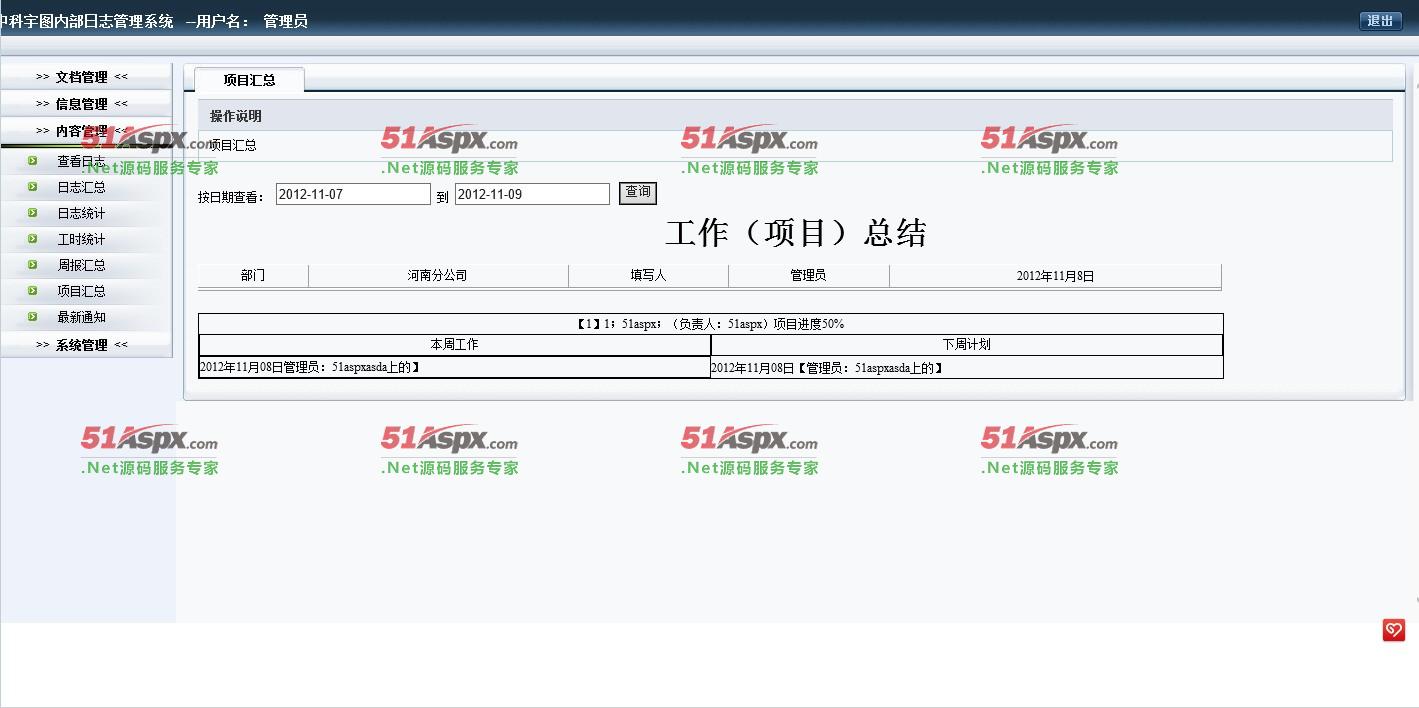Click the 退出 logout button
The height and width of the screenshot is (708, 1419).
point(1380,21)
